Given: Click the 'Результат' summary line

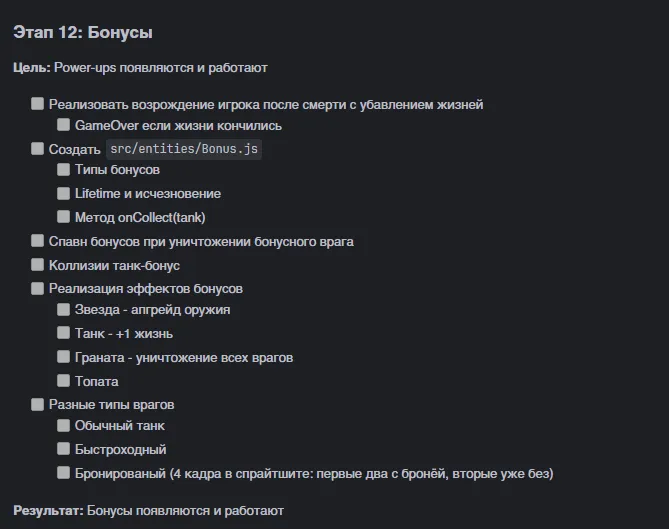Looking at the screenshot, I should point(148,510).
